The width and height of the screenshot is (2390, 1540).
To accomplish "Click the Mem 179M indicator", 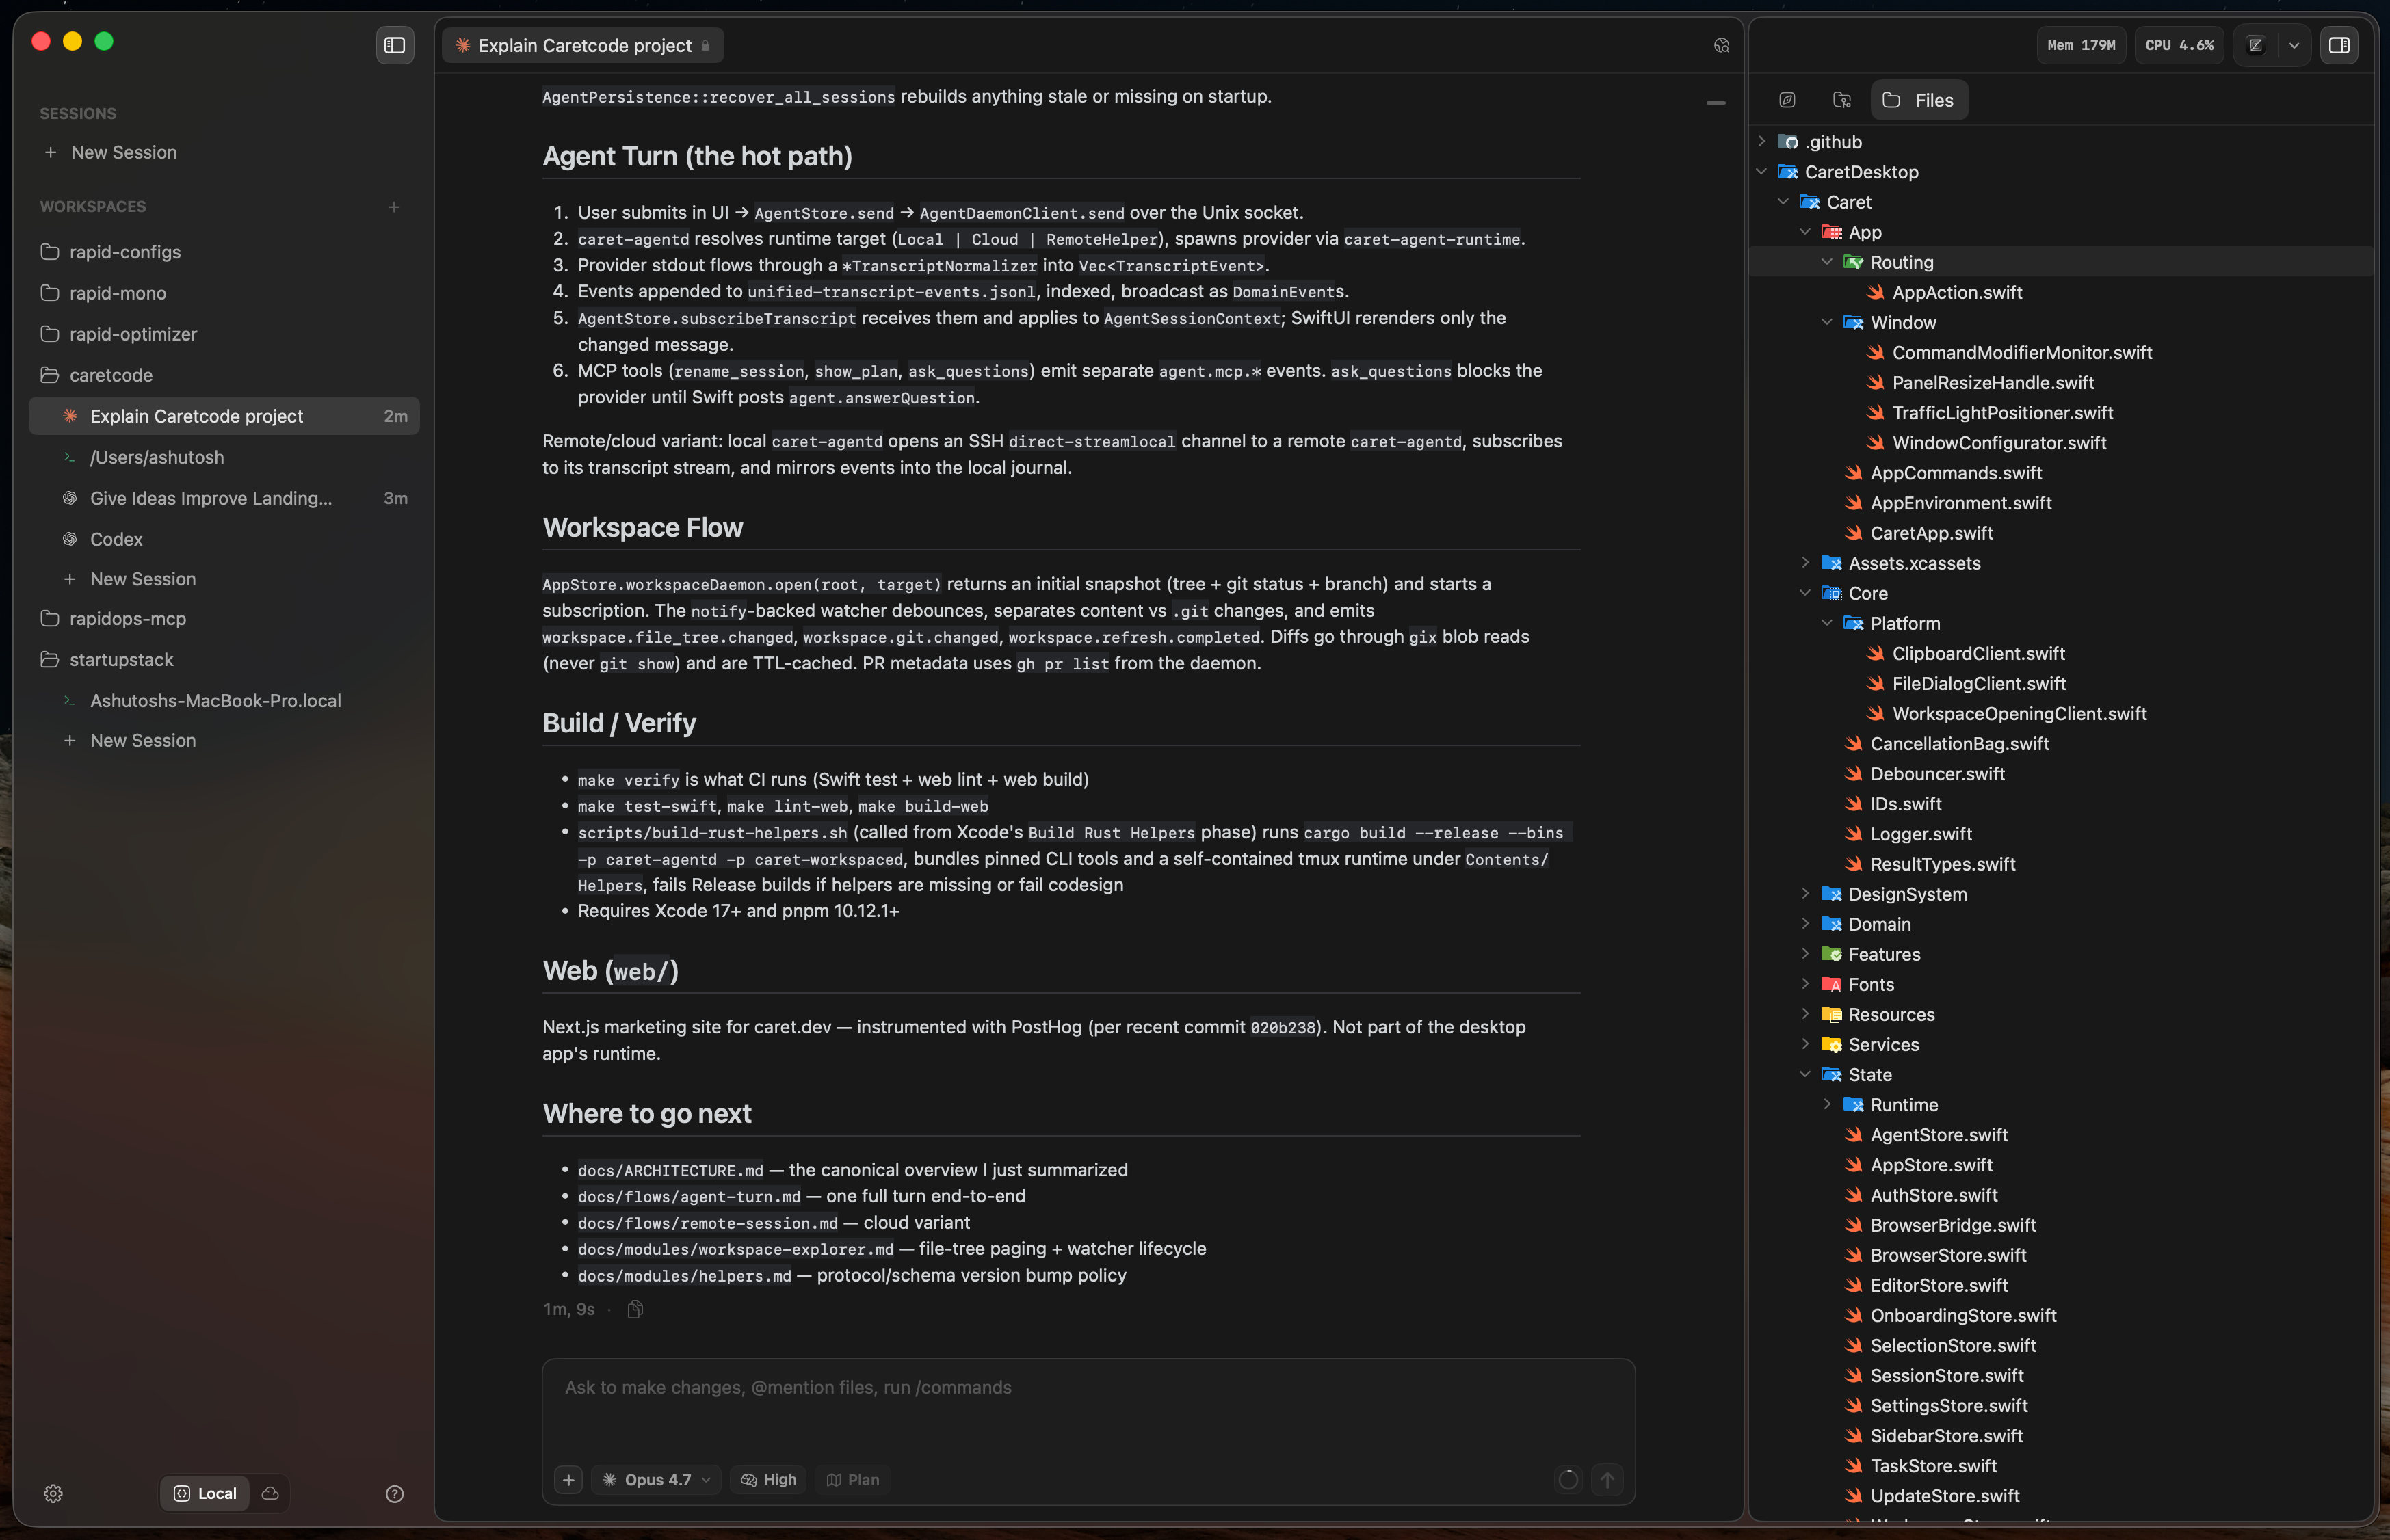I will click(2081, 45).
